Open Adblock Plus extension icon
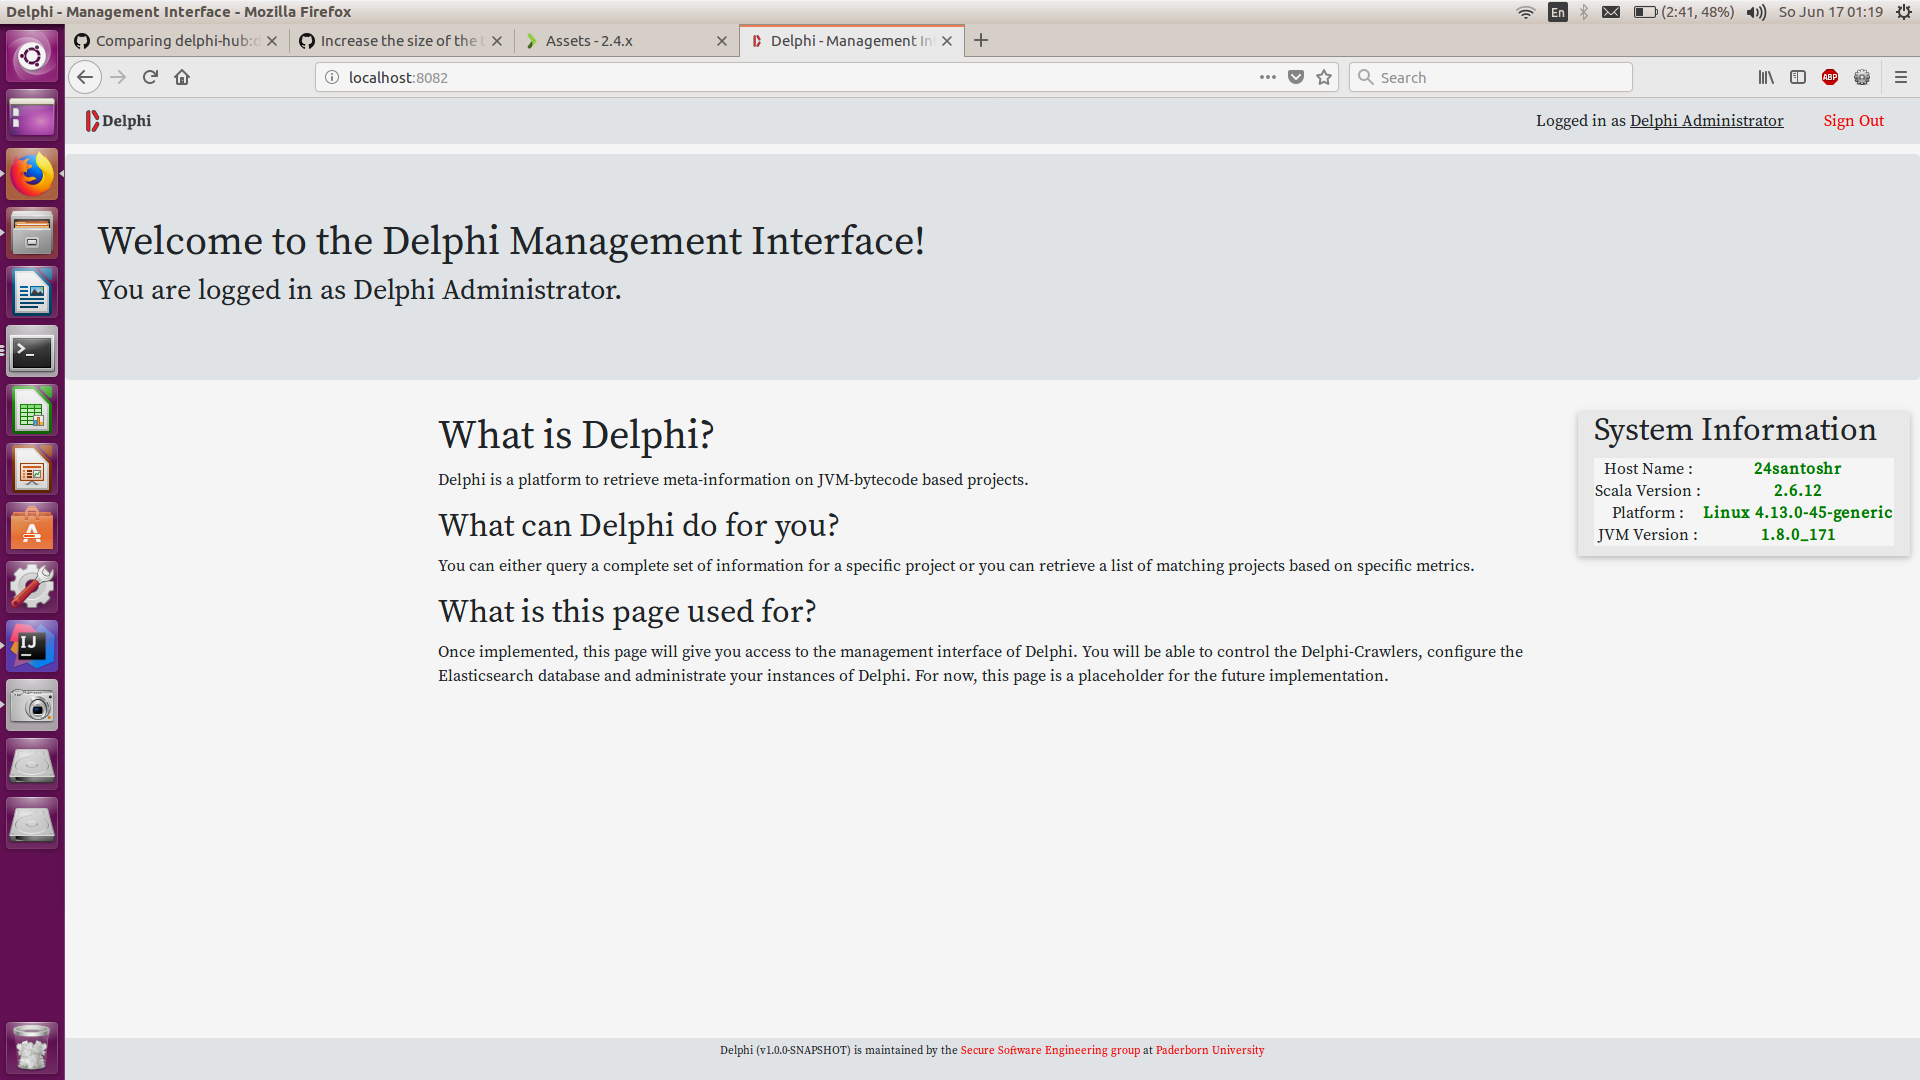Image resolution: width=1920 pixels, height=1080 pixels. tap(1830, 77)
